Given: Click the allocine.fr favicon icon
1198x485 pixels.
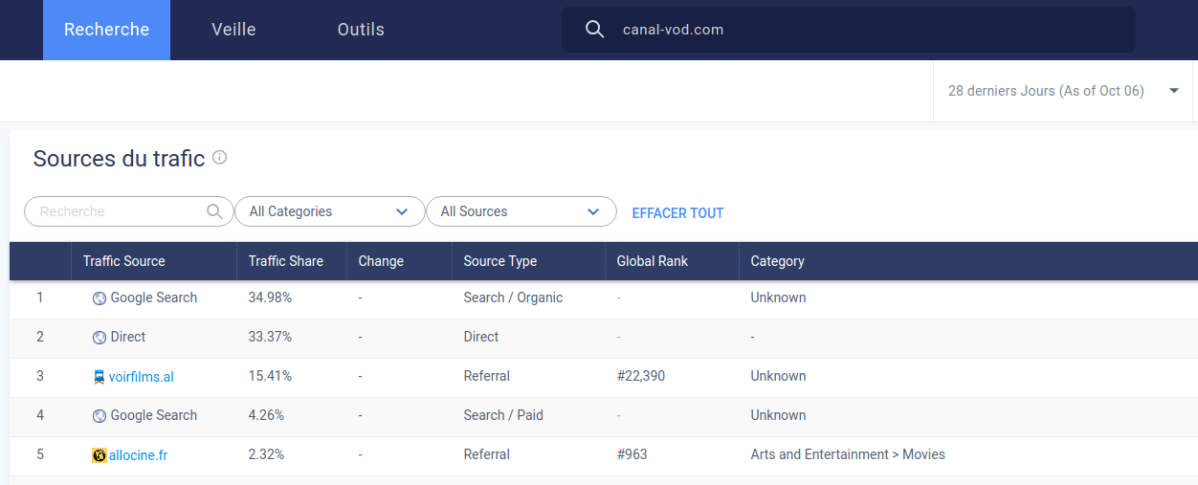Looking at the screenshot, I should click(99, 455).
